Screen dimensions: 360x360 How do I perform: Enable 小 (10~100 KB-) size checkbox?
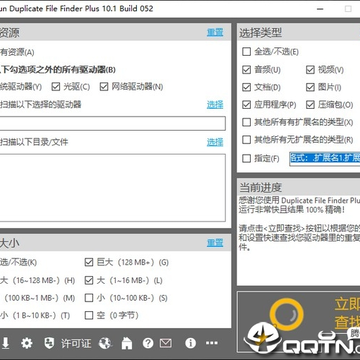click(x=89, y=298)
